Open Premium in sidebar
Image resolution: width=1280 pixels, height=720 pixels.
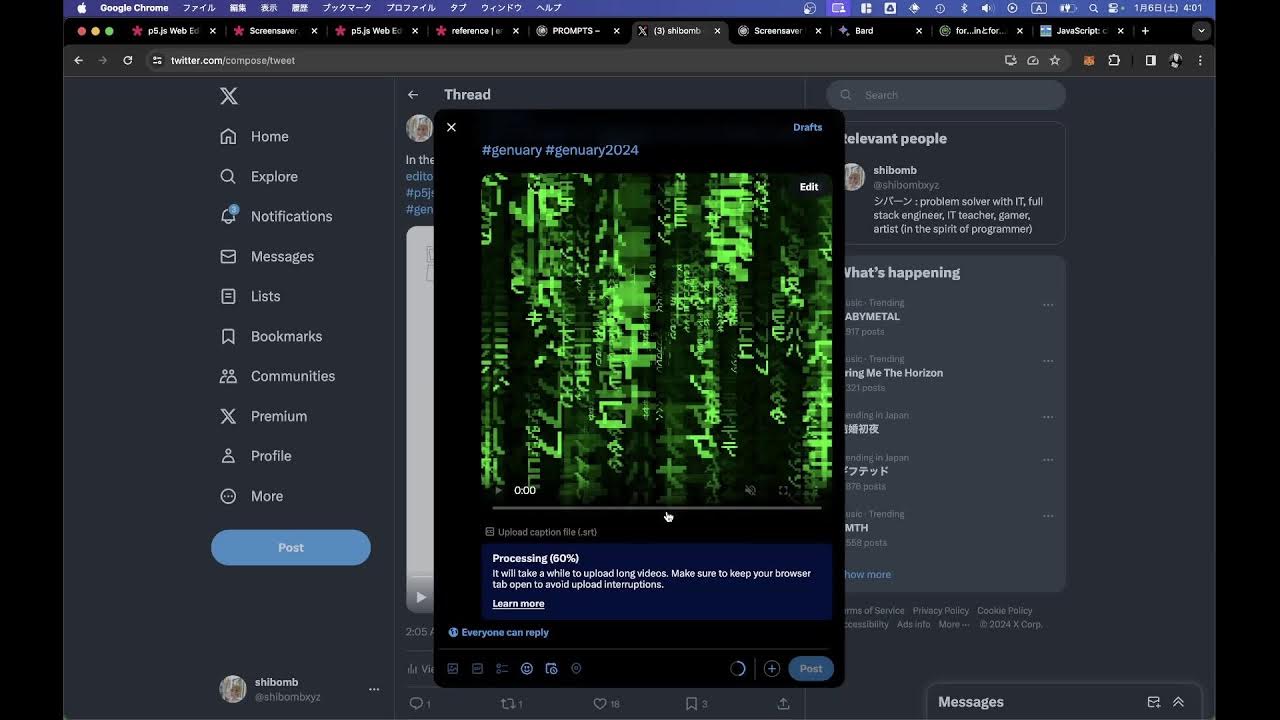[264, 416]
